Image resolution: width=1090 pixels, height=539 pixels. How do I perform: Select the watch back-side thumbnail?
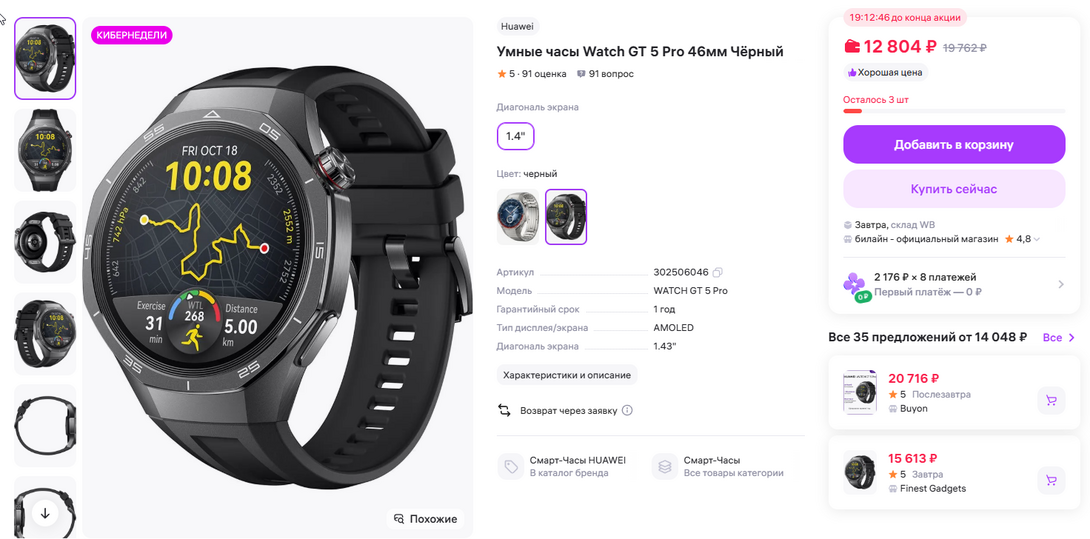click(45, 241)
